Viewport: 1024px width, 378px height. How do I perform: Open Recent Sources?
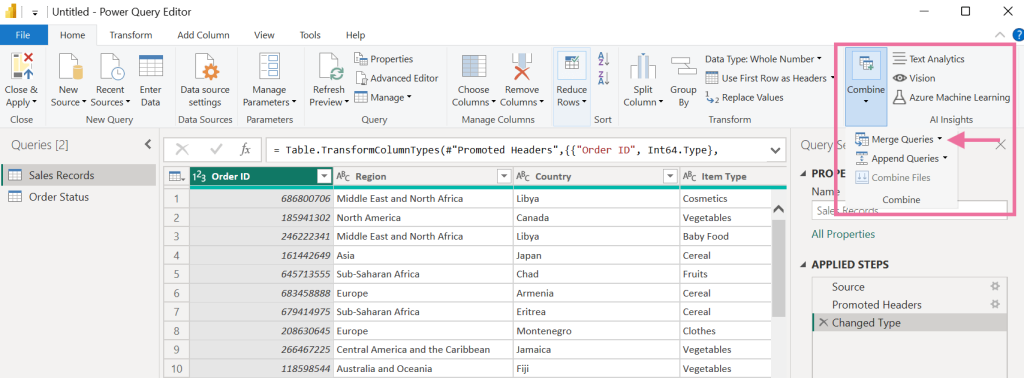[110, 81]
